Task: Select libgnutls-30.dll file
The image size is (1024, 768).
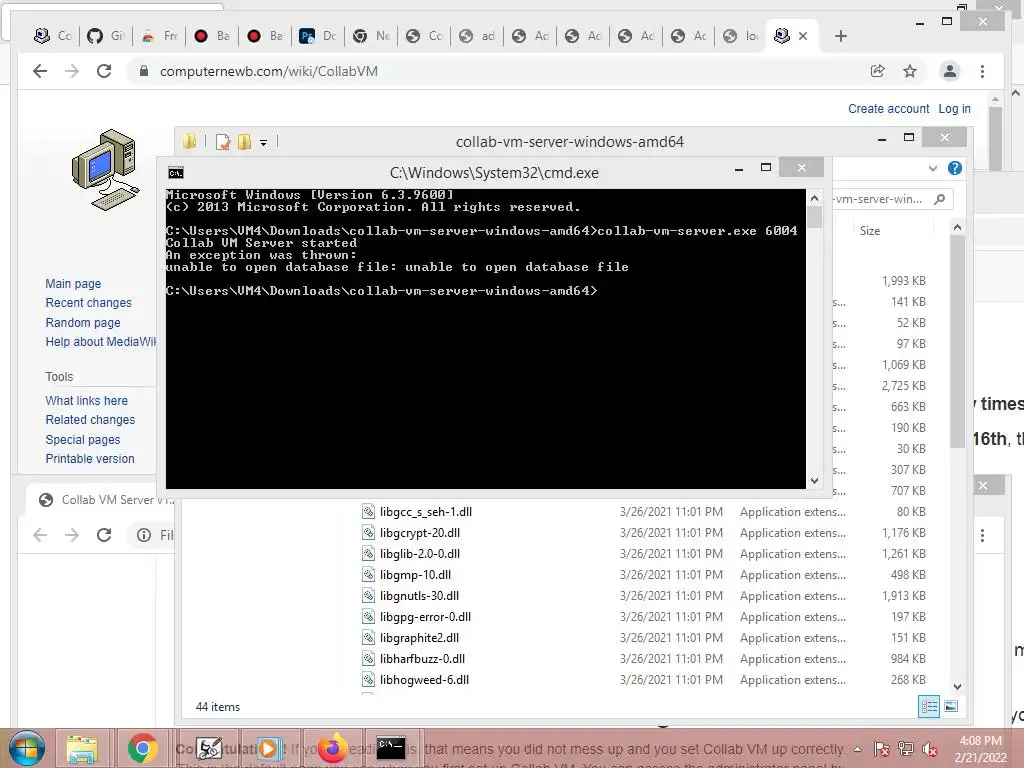Action: point(419,596)
